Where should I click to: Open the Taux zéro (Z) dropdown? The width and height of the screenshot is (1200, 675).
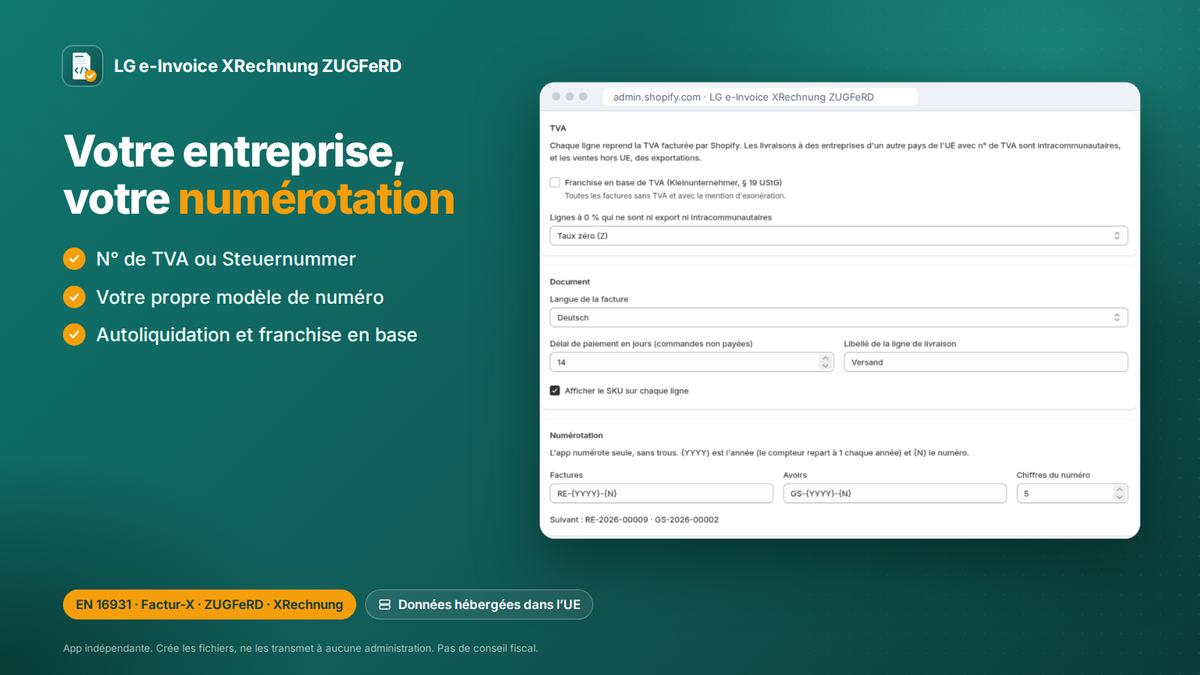coord(839,236)
